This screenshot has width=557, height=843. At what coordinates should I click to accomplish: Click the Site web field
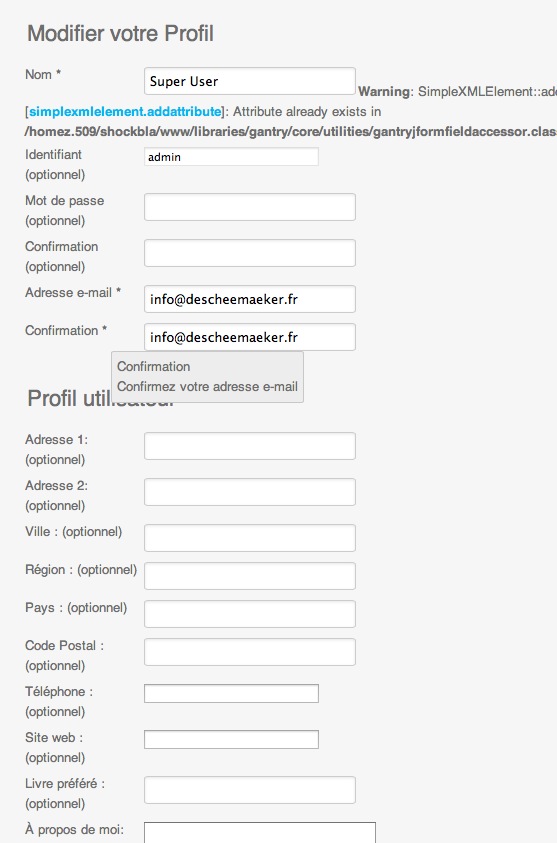point(231,739)
